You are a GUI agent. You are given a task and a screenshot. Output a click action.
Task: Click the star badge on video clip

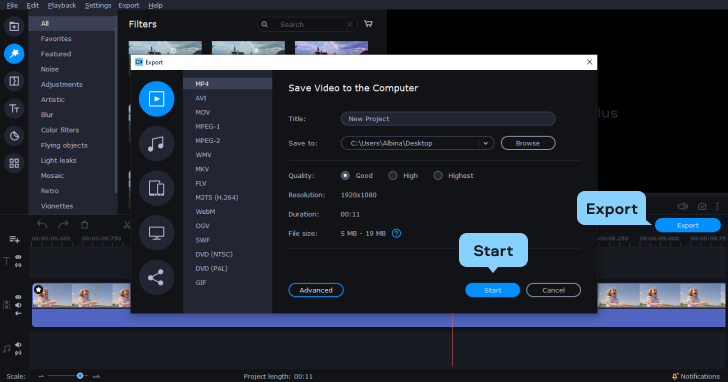click(39, 290)
